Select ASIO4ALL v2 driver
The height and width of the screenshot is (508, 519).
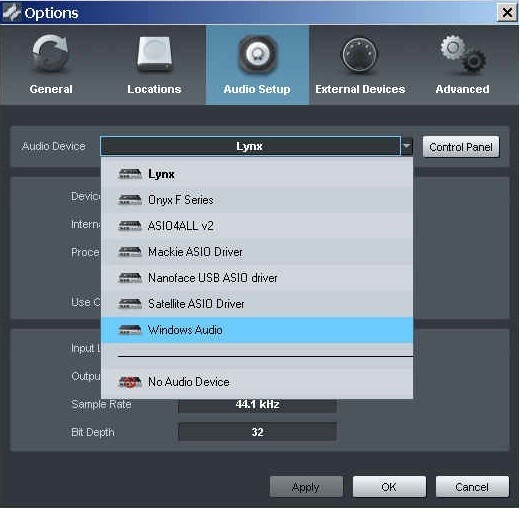pos(257,226)
